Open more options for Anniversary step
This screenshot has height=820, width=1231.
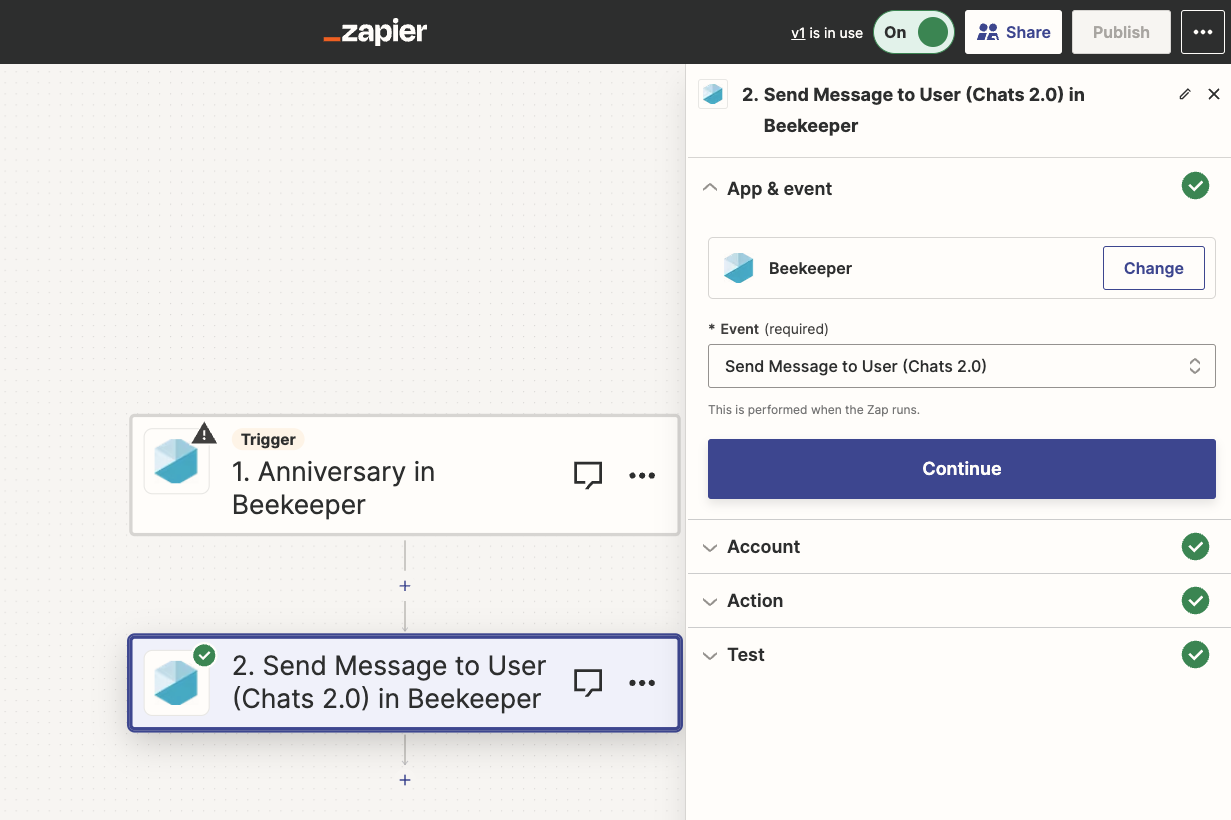(642, 476)
